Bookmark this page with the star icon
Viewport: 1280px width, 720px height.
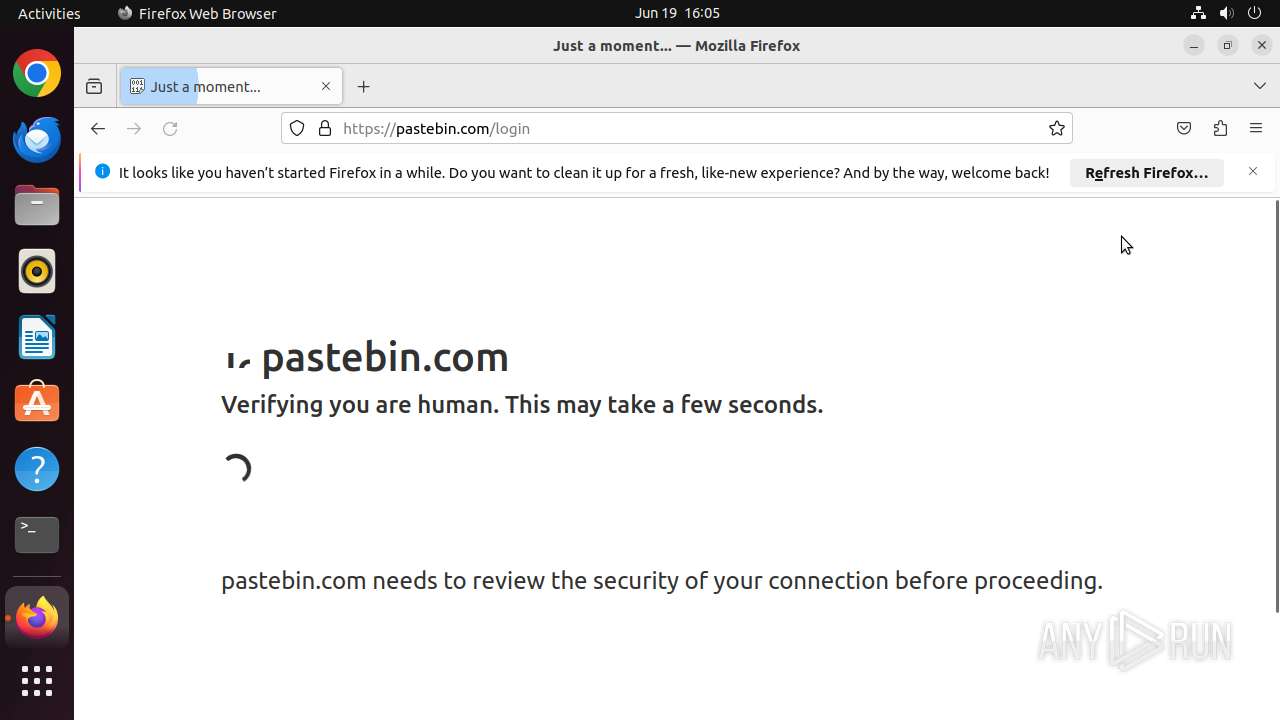point(1056,128)
